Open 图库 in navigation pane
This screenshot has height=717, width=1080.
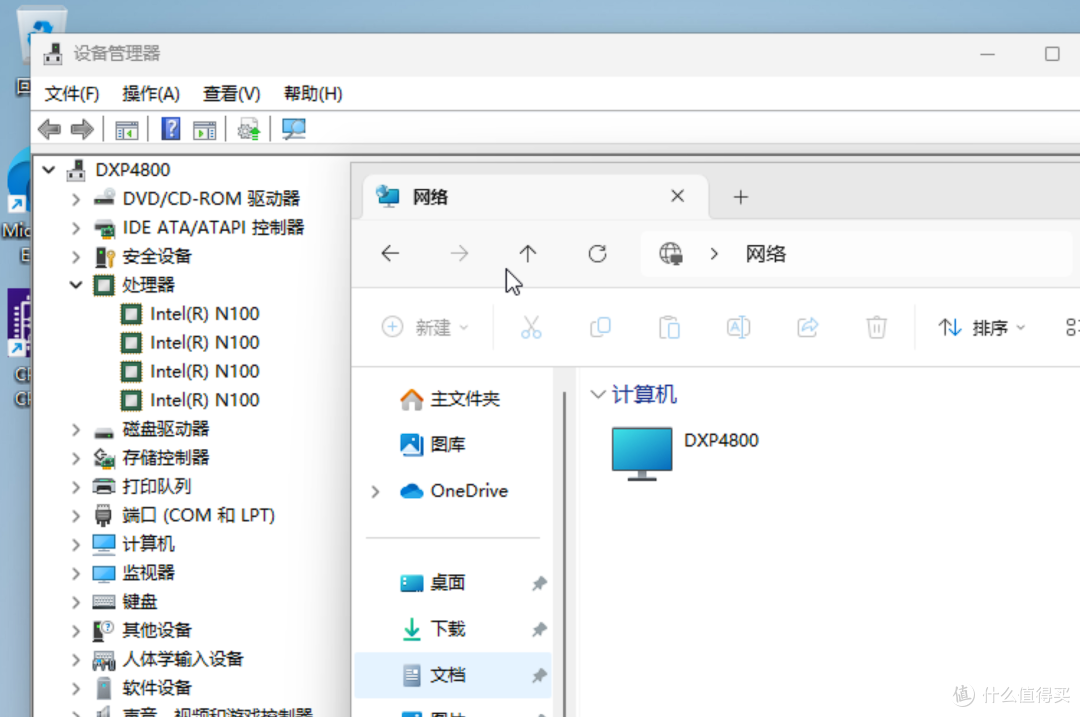click(x=433, y=444)
